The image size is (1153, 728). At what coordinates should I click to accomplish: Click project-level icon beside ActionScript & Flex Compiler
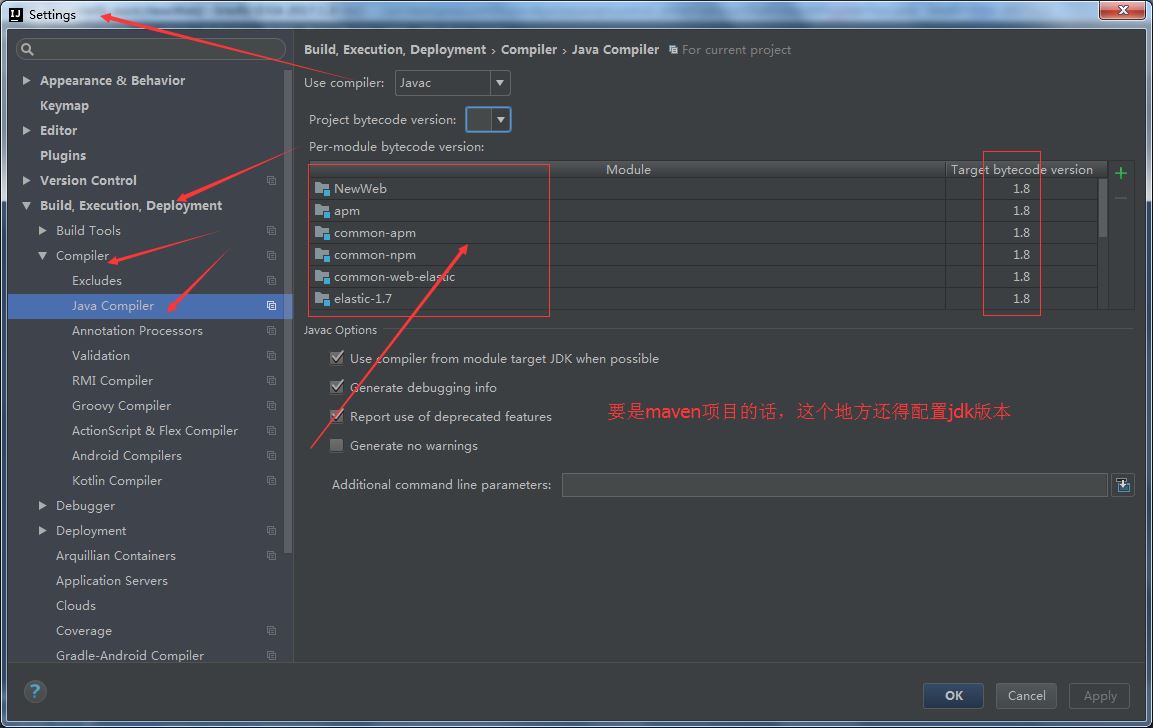point(271,430)
